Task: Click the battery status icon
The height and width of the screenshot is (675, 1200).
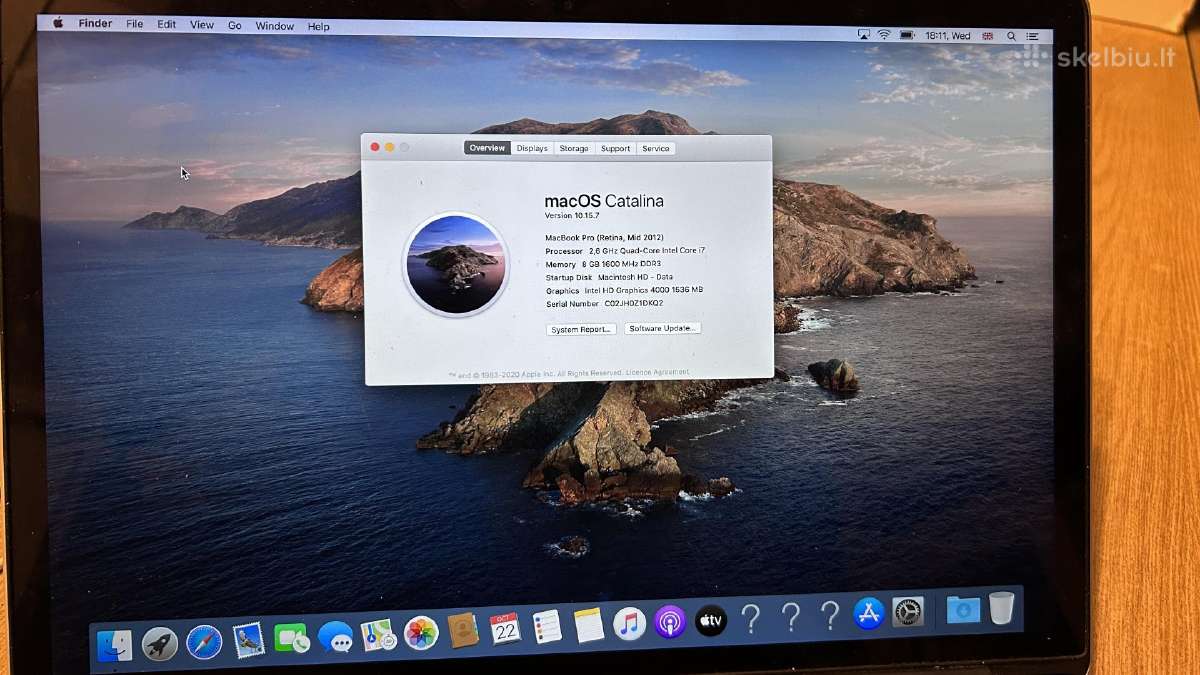Action: pos(907,35)
